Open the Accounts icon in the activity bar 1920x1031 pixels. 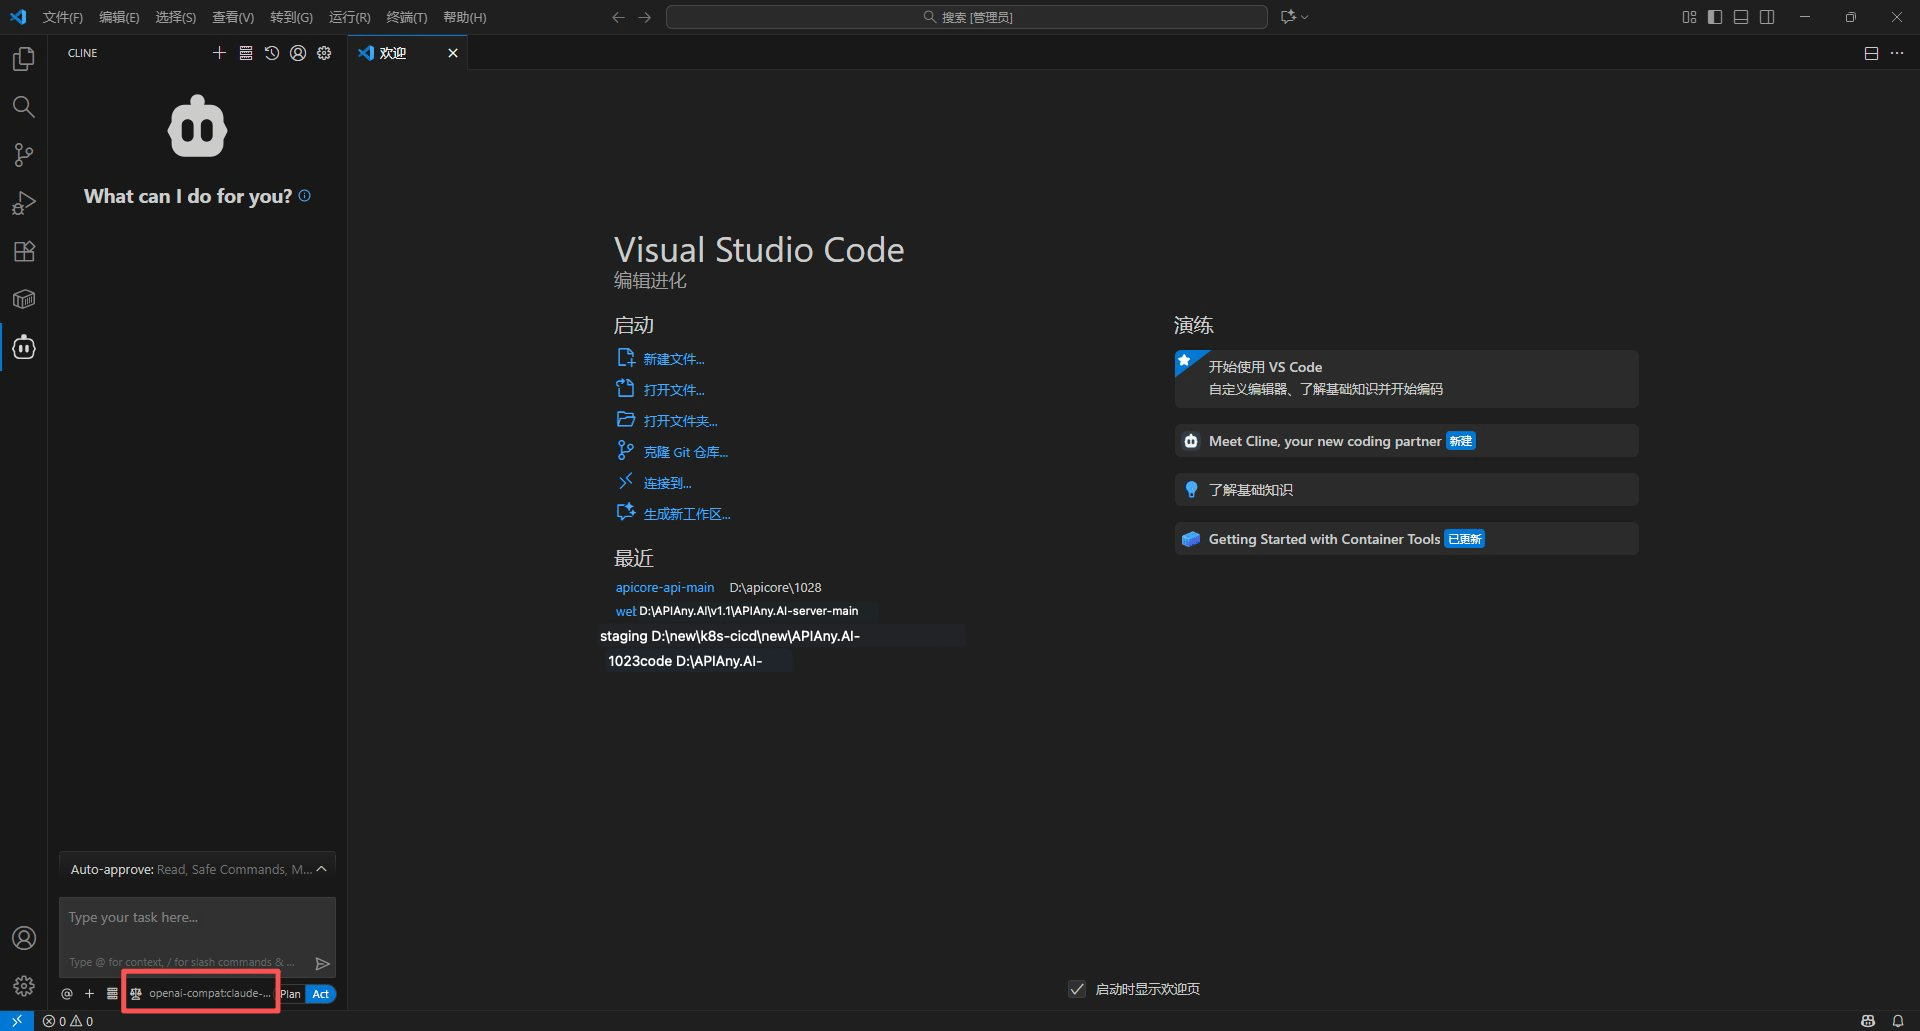tap(24, 938)
